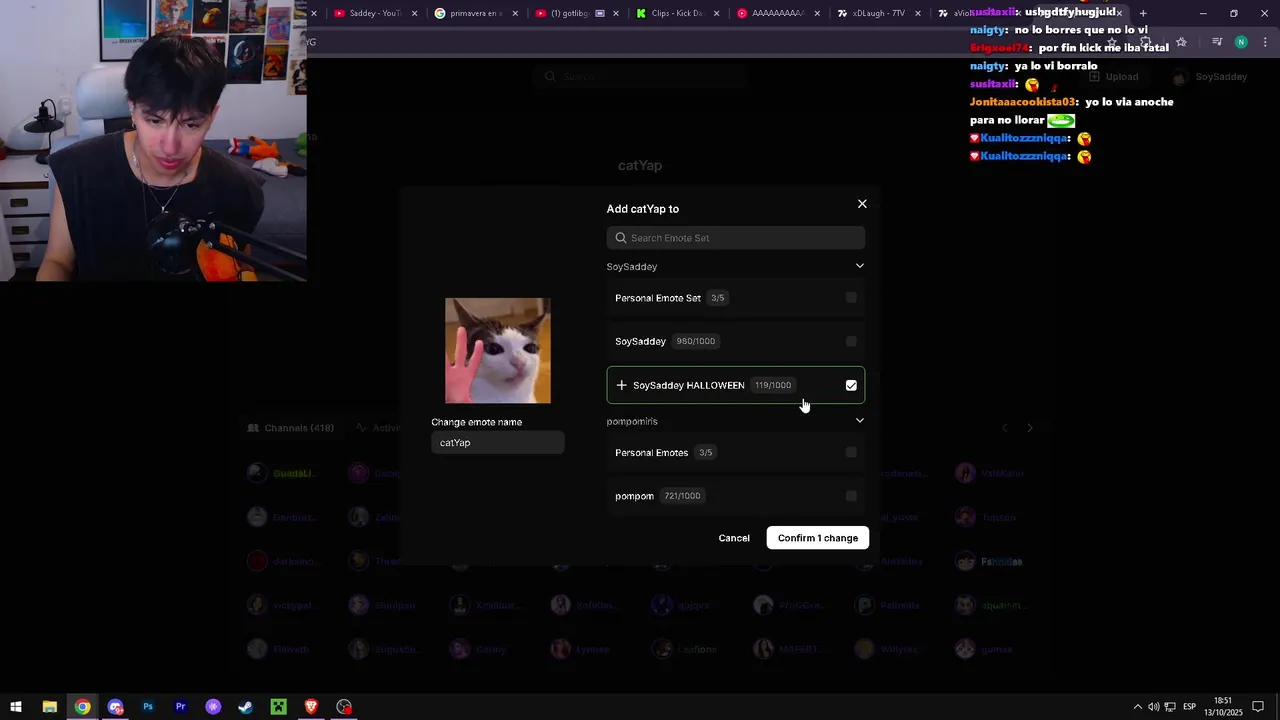This screenshot has width=1280, height=720.
Task: Open the browser media control icon
Action: click(1217, 42)
